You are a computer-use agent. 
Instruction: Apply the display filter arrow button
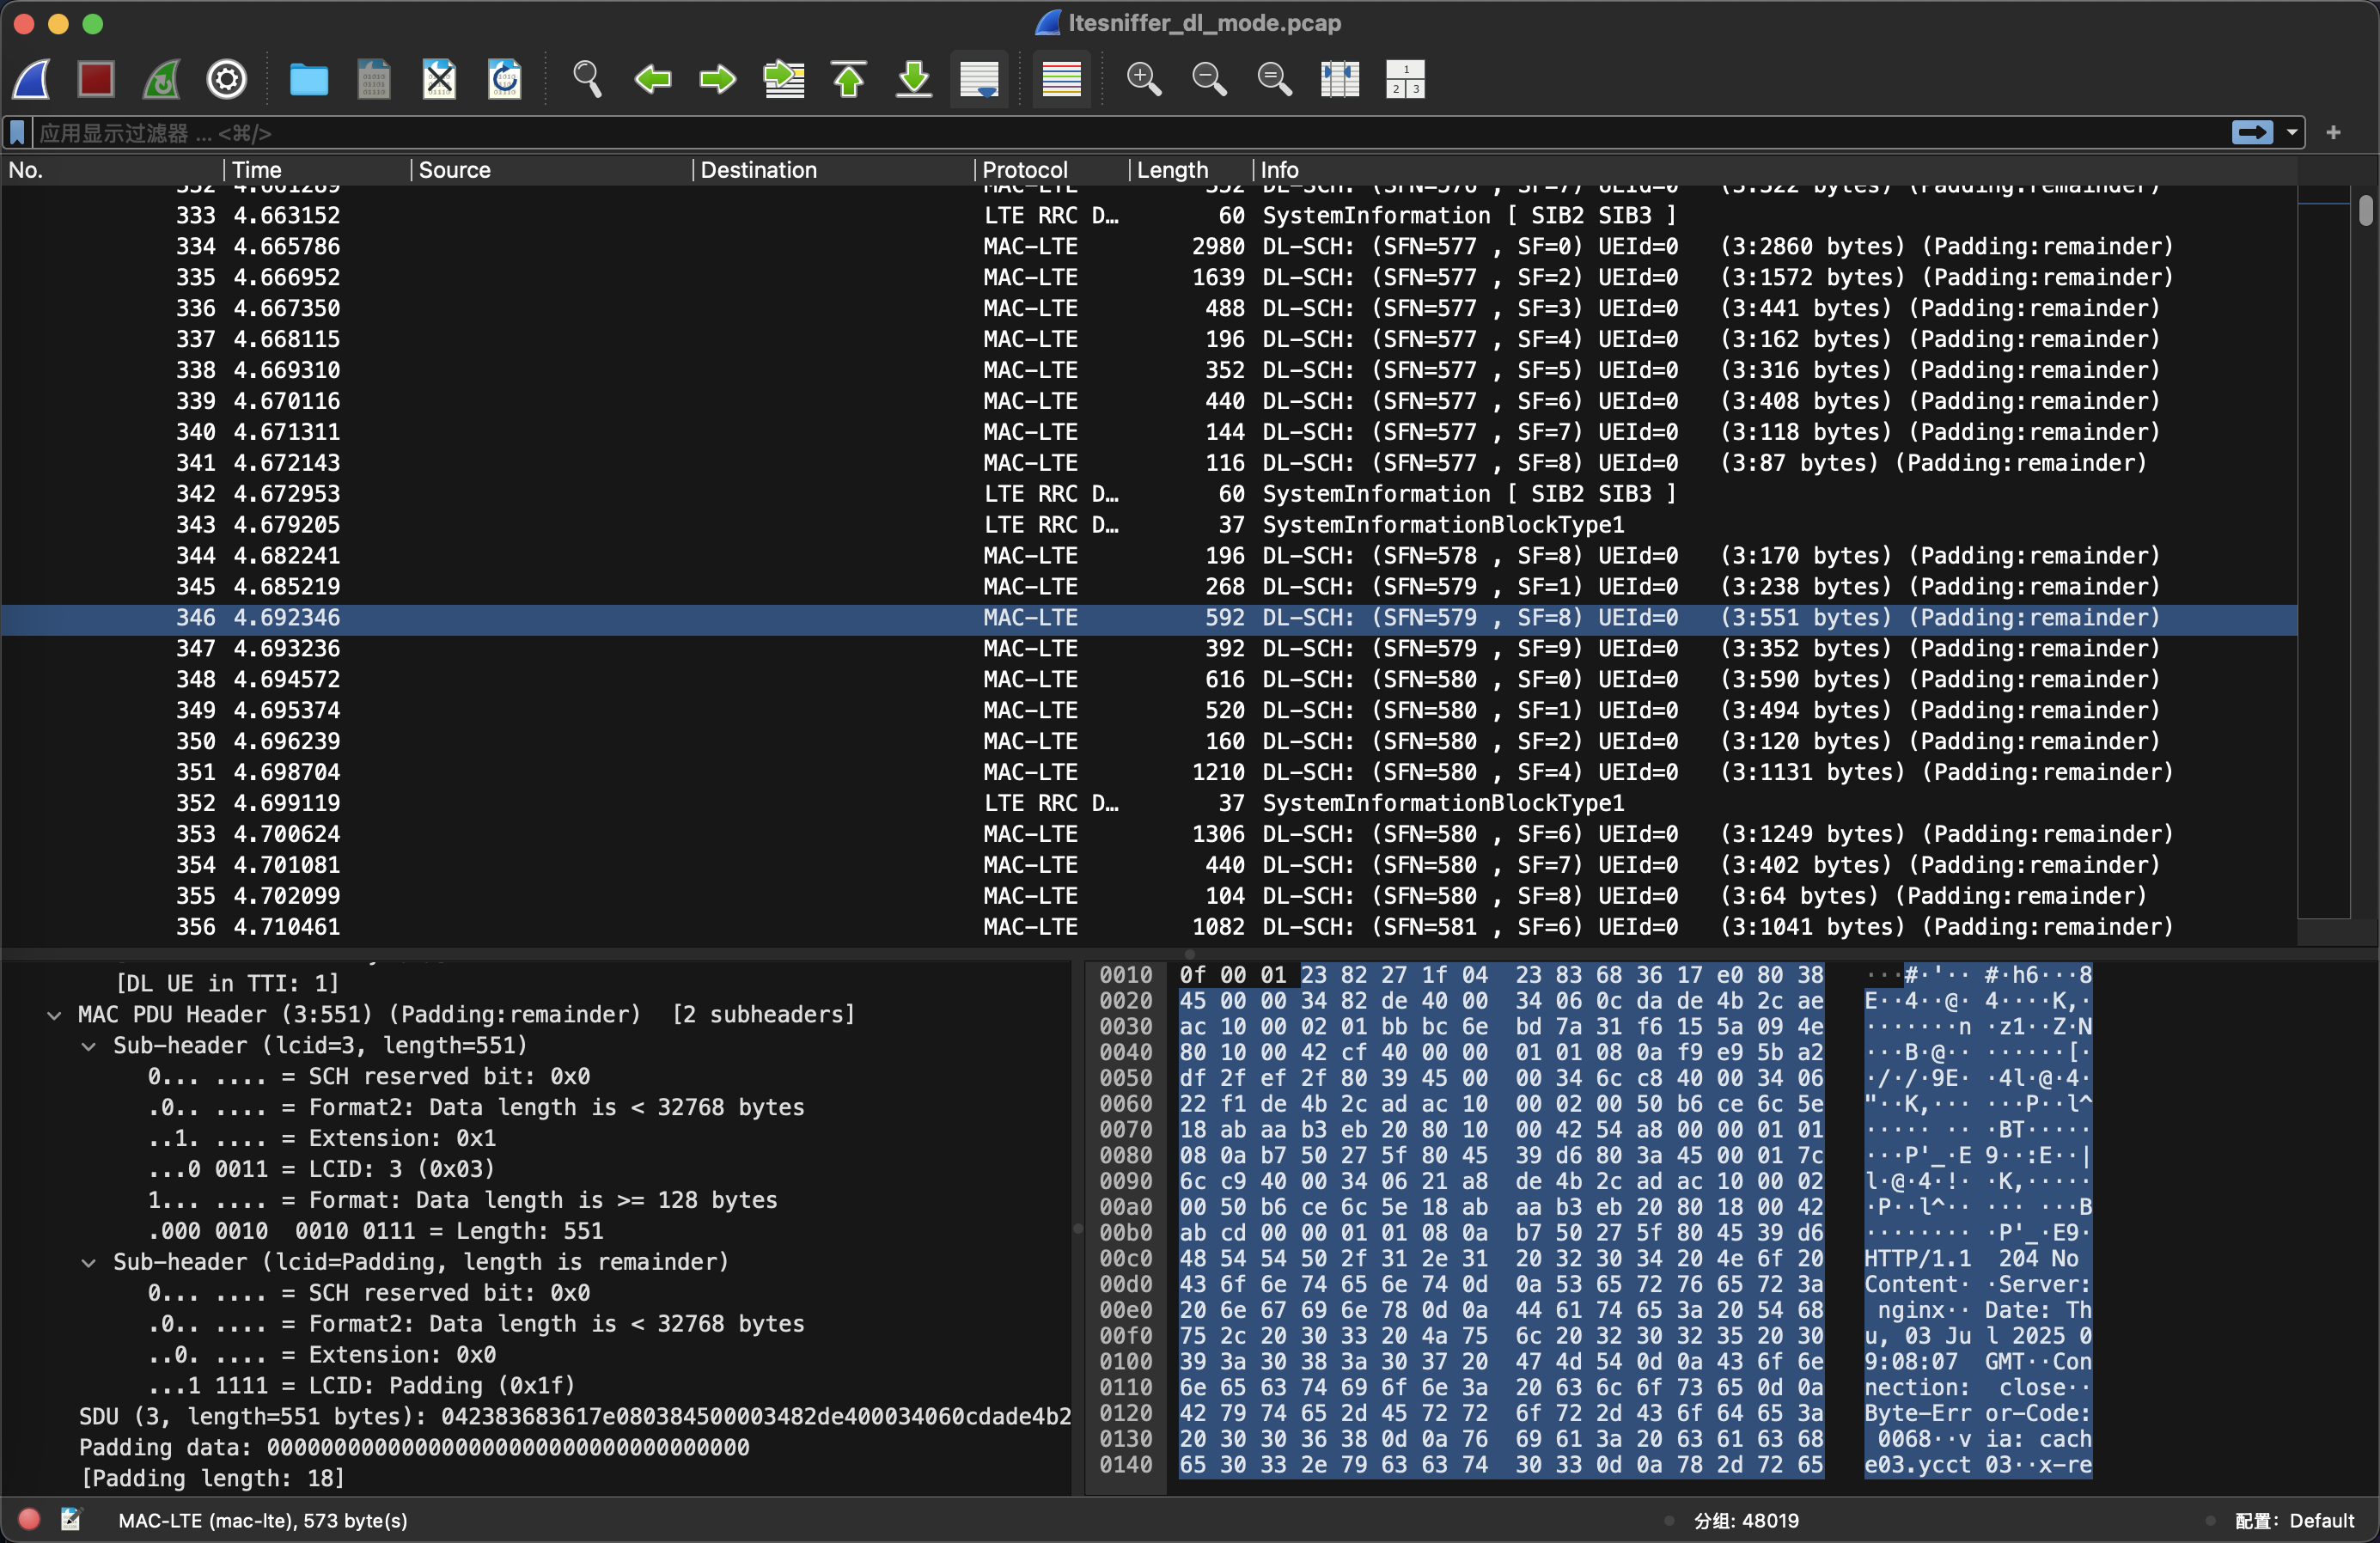[2252, 132]
